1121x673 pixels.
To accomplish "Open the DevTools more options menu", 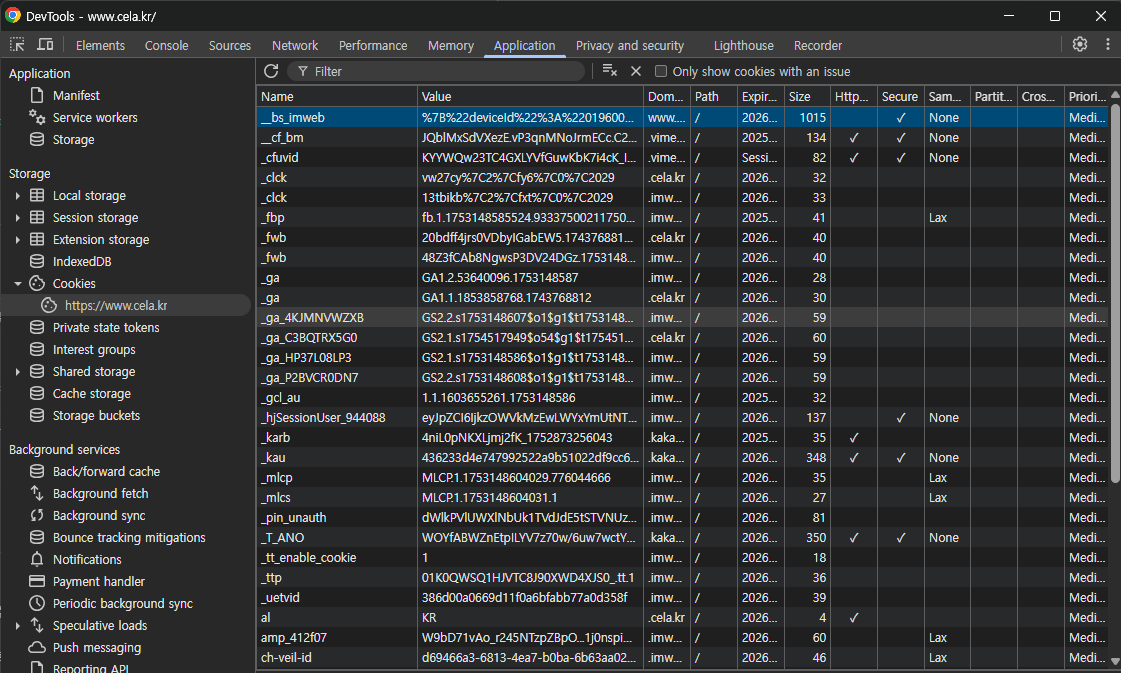I will point(1107,45).
